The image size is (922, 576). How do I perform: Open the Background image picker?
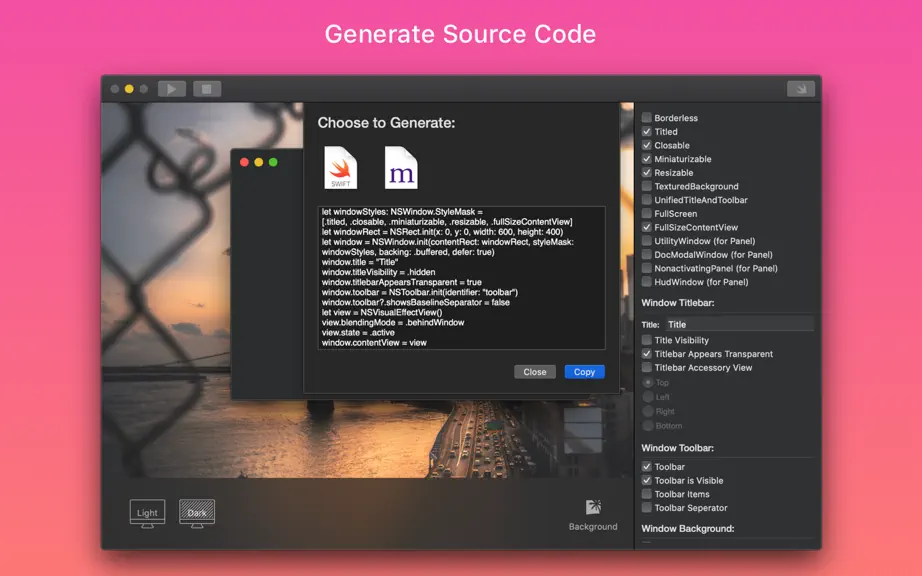[593, 515]
